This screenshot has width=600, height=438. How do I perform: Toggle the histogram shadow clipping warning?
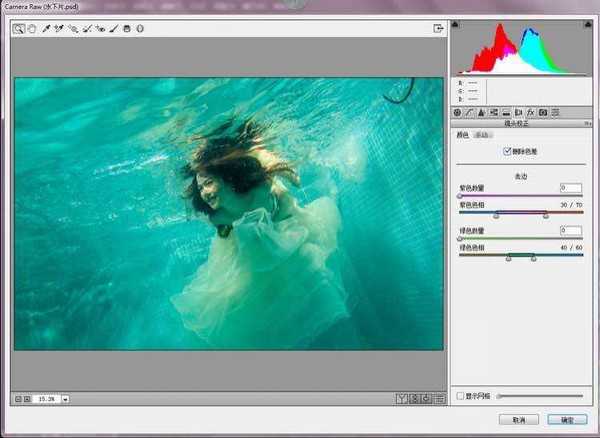457,23
